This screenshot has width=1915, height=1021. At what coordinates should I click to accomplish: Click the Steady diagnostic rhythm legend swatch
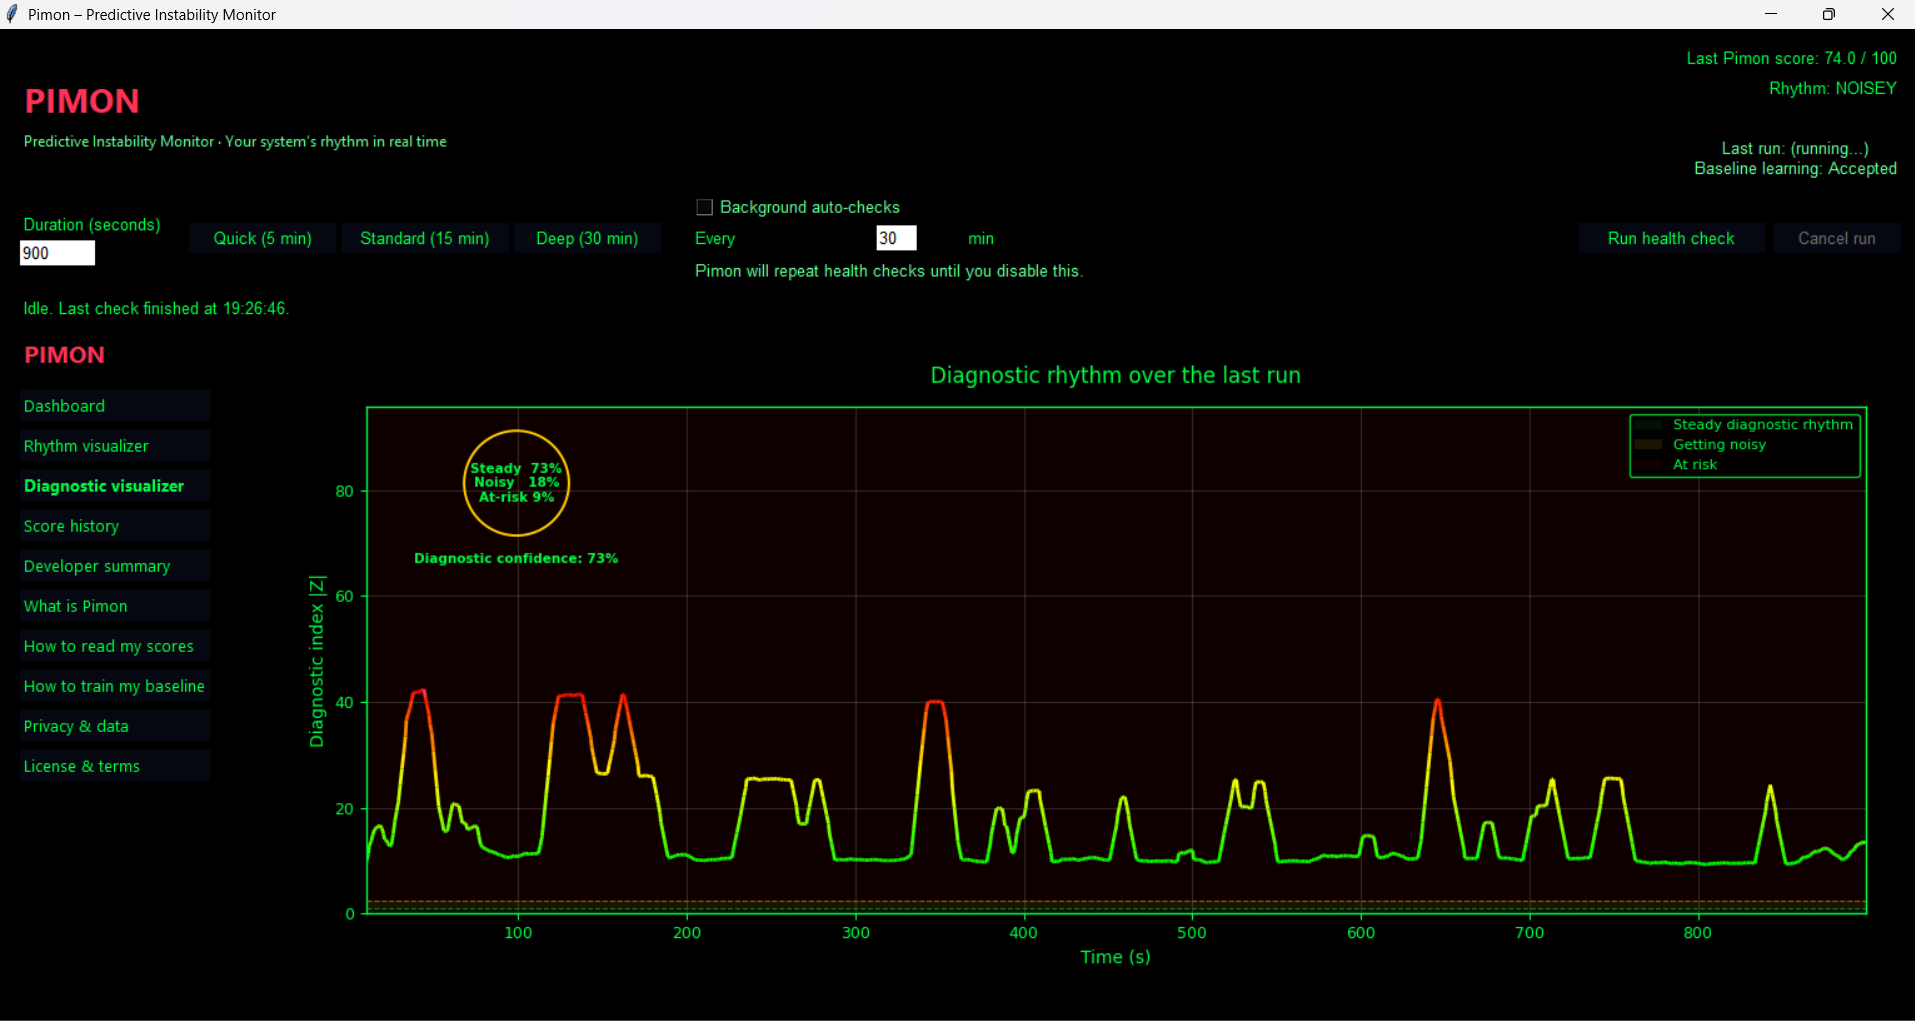click(1648, 425)
